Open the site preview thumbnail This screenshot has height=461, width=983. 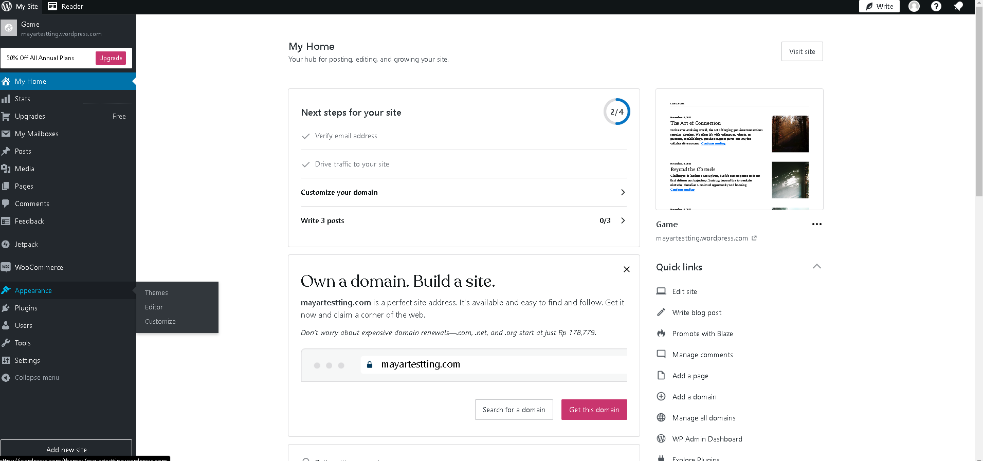point(739,149)
